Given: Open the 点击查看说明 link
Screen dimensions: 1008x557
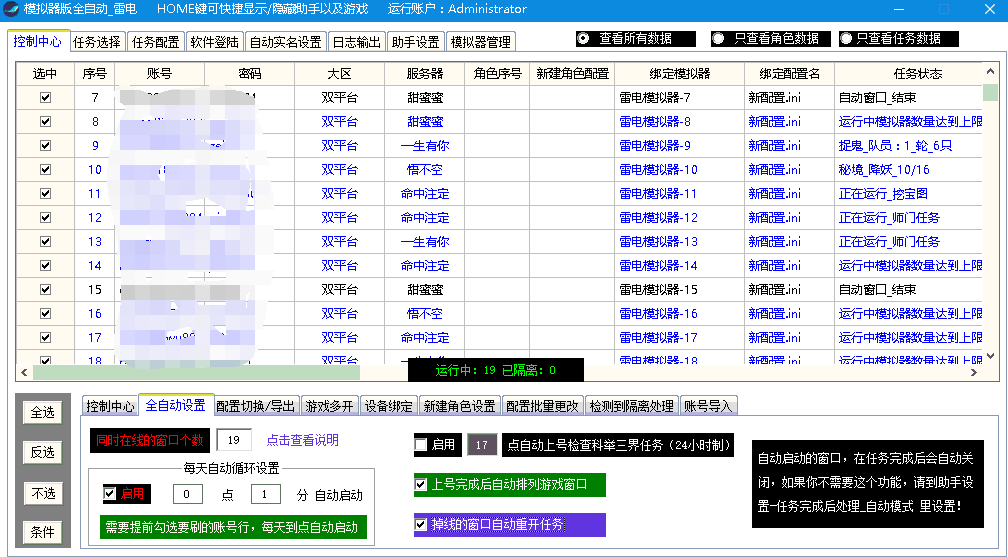Looking at the screenshot, I should [302, 440].
